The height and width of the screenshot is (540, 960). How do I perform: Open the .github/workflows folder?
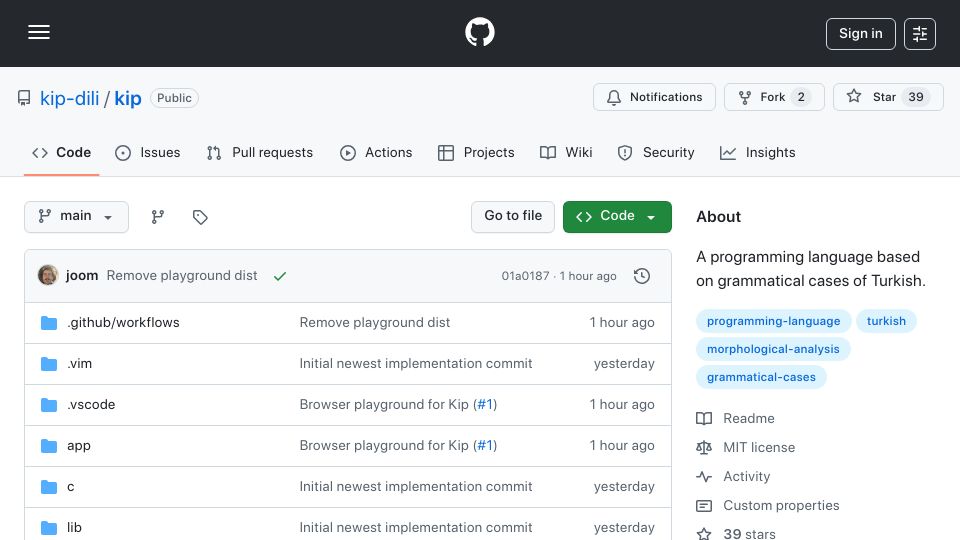[x=123, y=323]
